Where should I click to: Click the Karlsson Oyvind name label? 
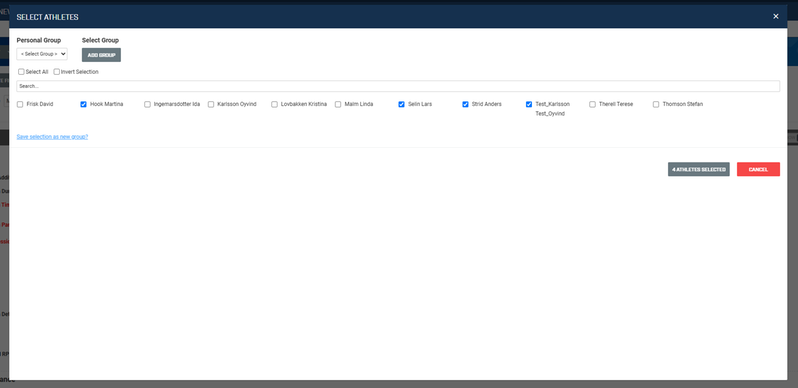click(x=237, y=104)
